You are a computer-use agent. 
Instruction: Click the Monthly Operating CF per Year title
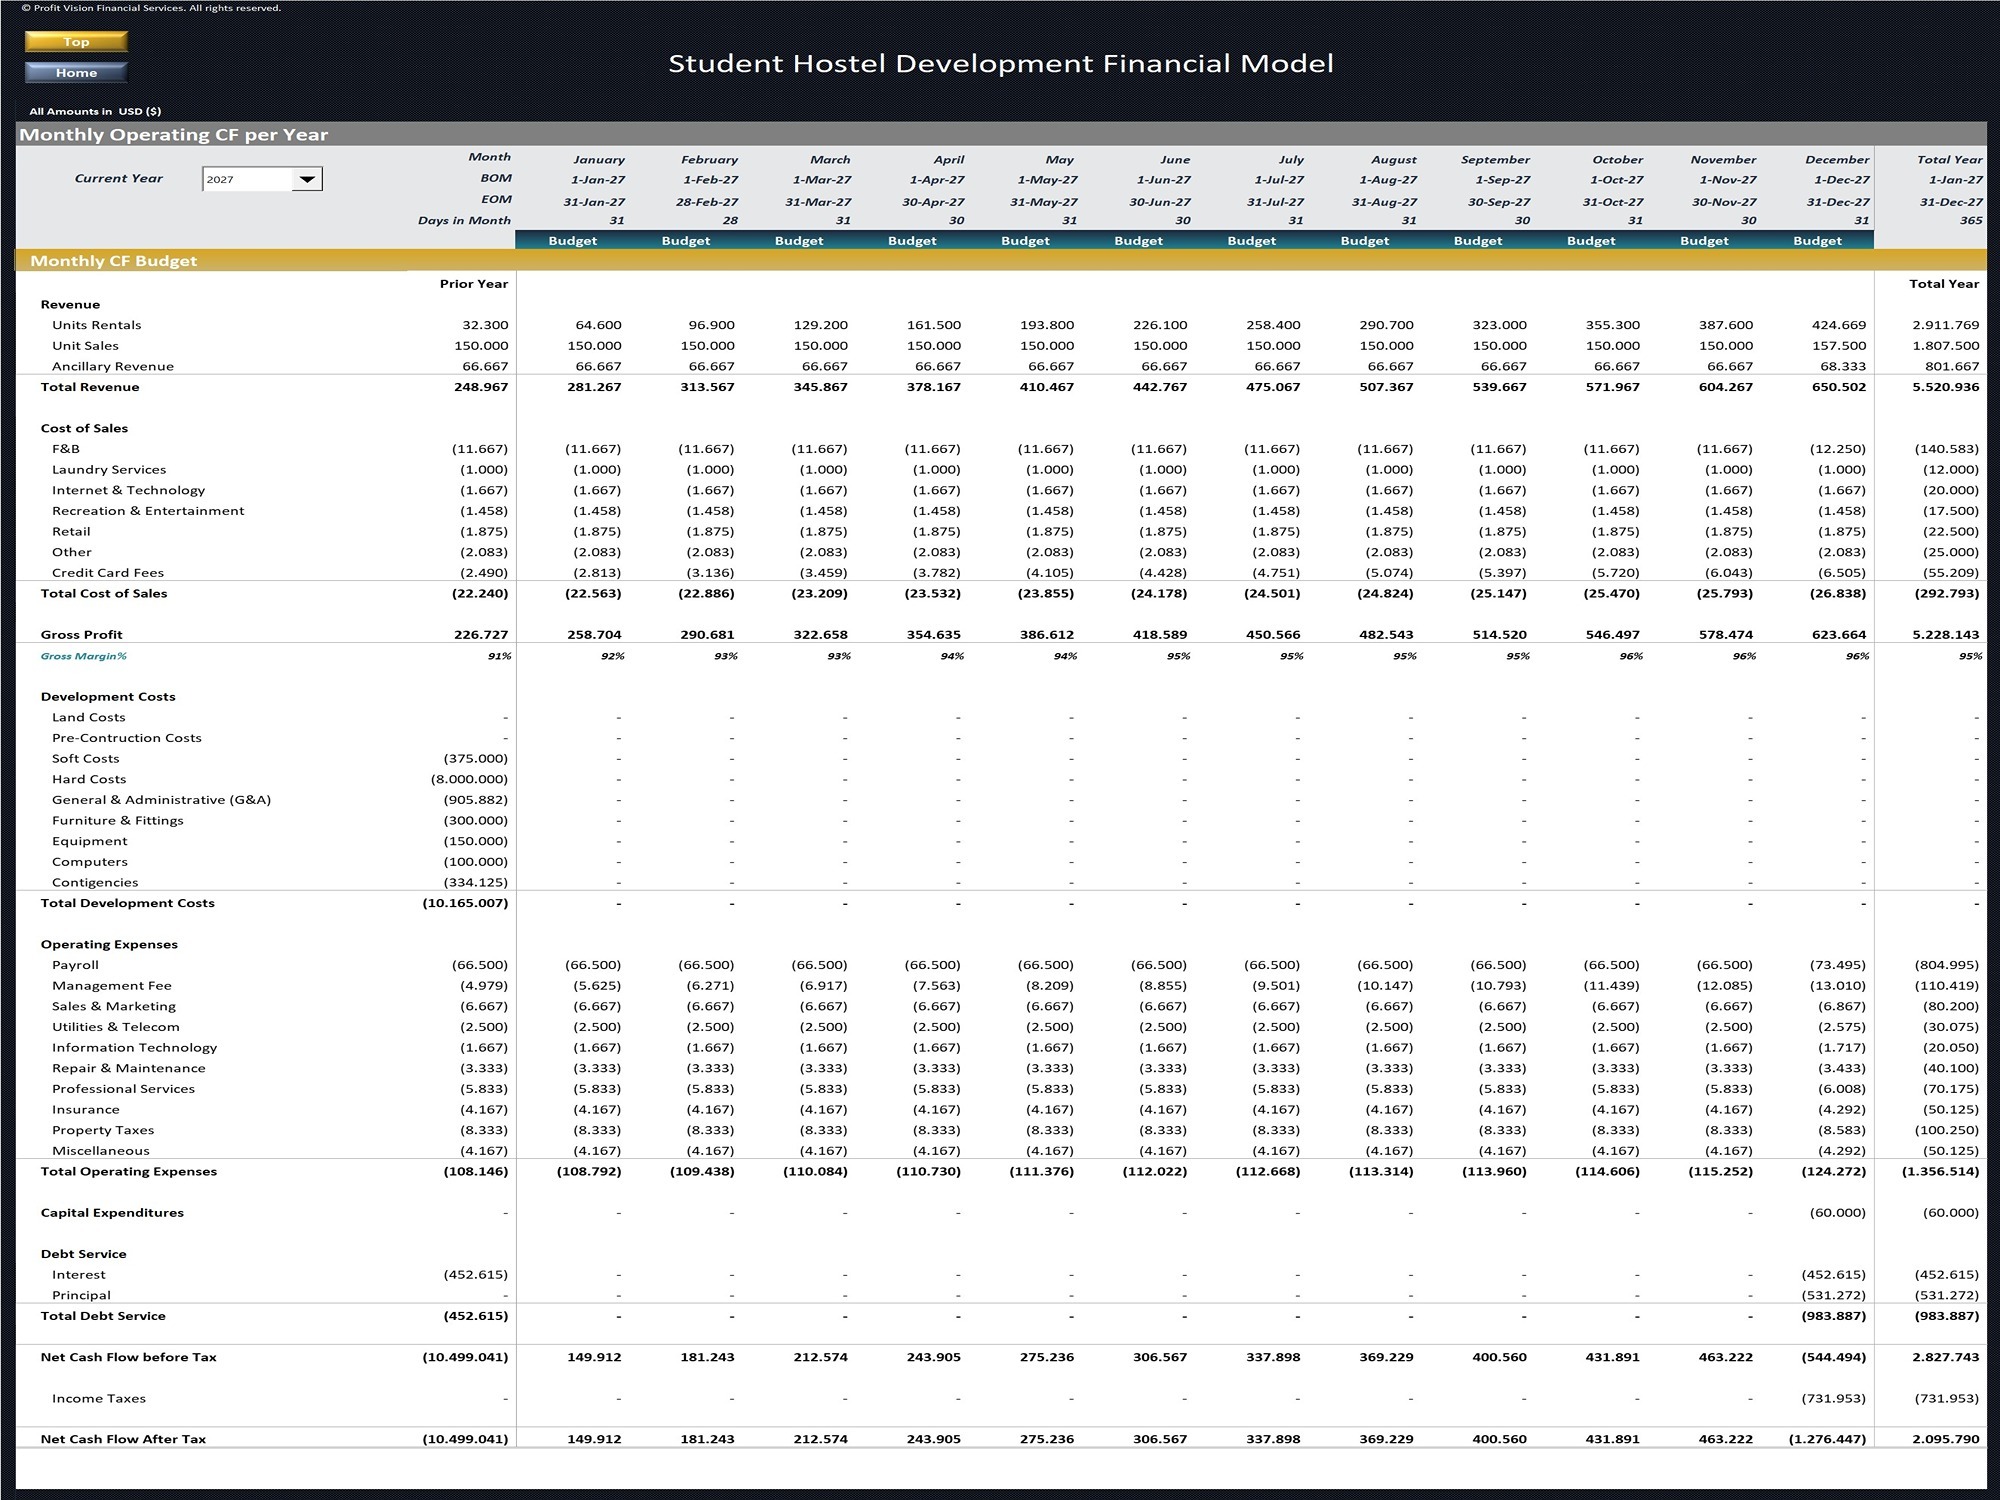click(174, 134)
